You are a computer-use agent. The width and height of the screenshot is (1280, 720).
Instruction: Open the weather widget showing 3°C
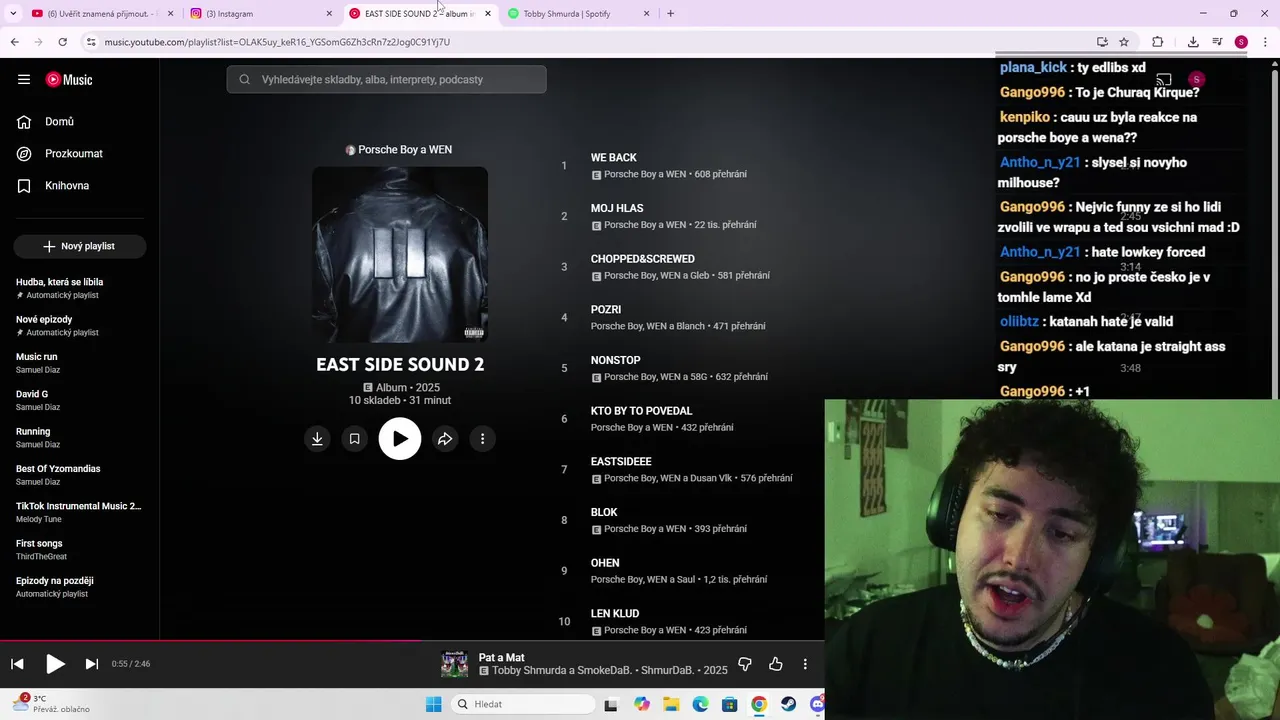click(52, 704)
